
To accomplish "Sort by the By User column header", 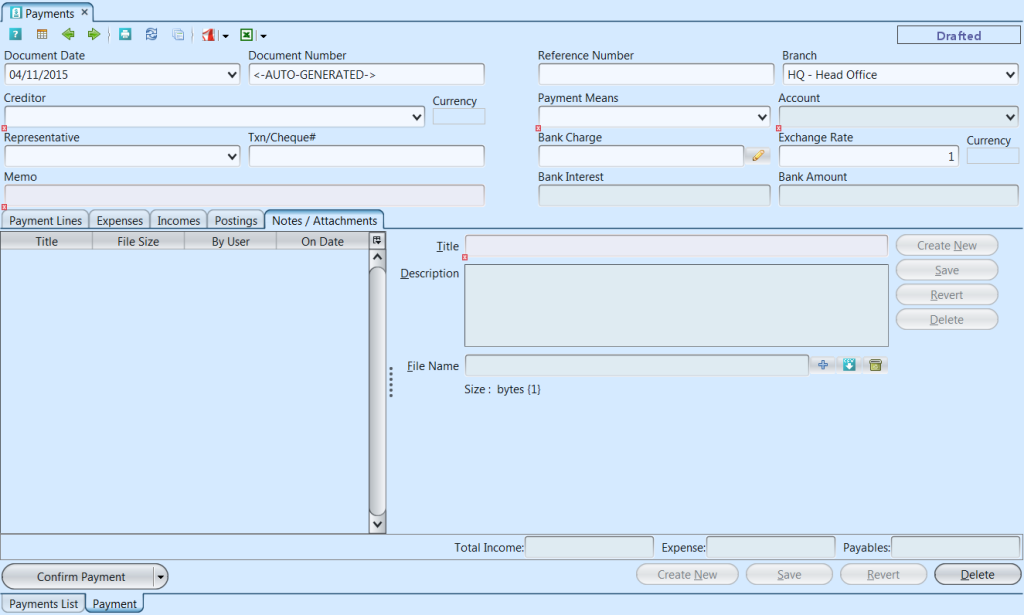I will pos(231,241).
